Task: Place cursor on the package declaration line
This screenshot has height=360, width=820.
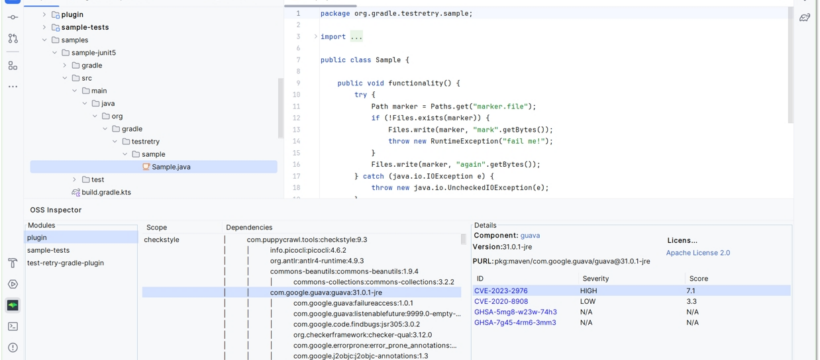Action: 396,14
